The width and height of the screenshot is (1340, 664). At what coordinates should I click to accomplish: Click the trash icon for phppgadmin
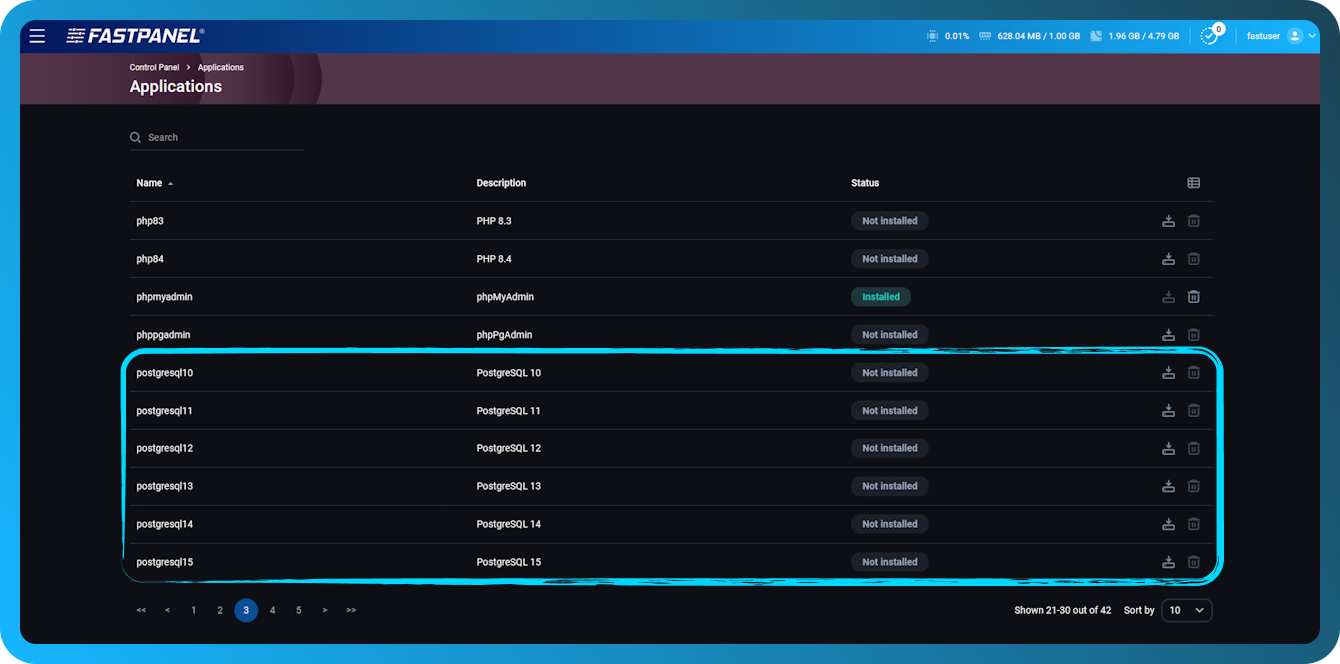(1193, 334)
